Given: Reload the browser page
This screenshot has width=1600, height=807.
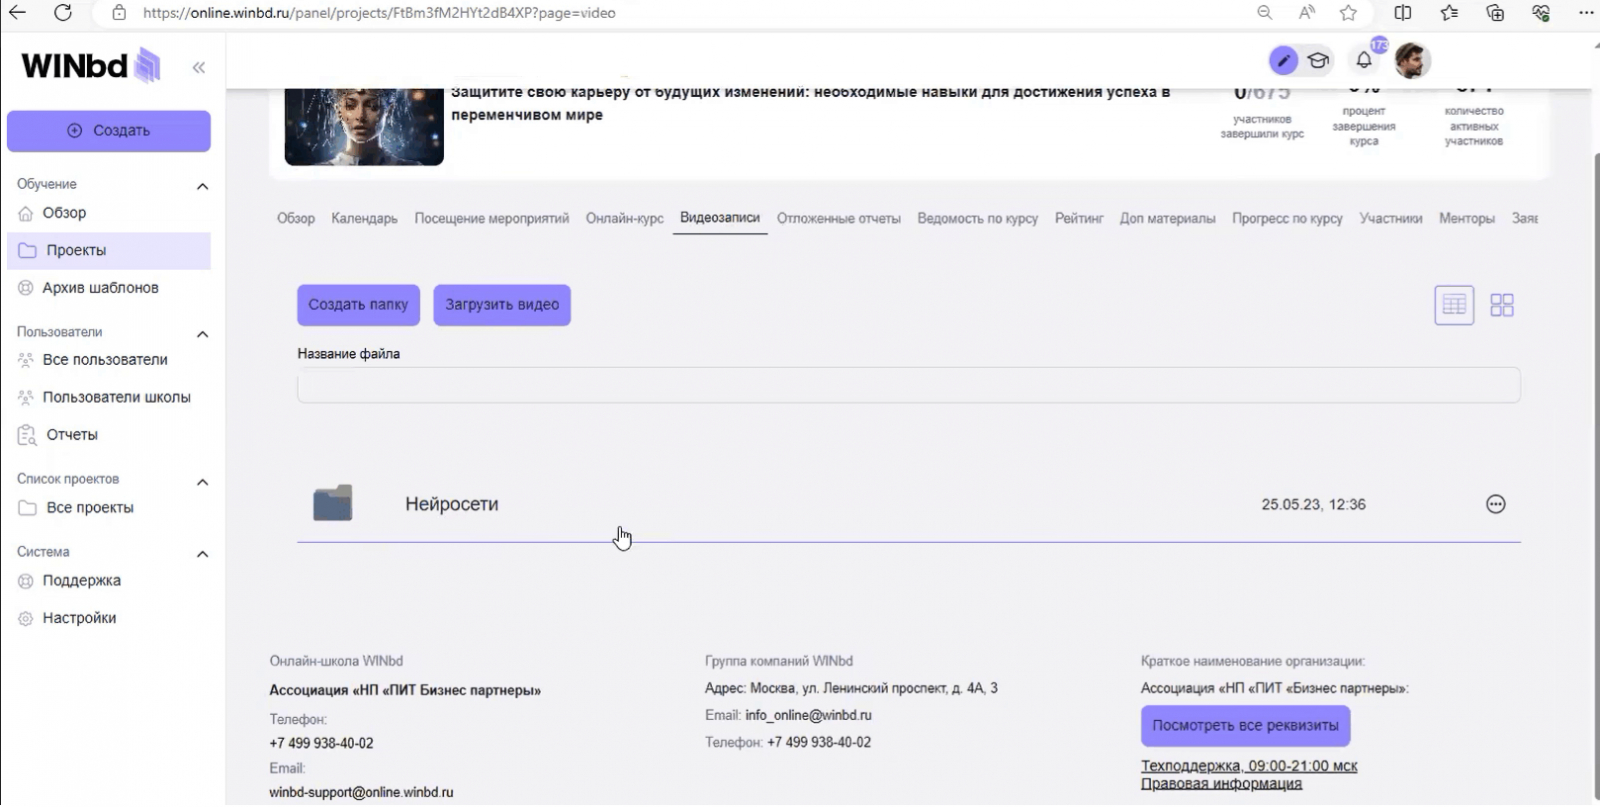Looking at the screenshot, I should coord(63,13).
